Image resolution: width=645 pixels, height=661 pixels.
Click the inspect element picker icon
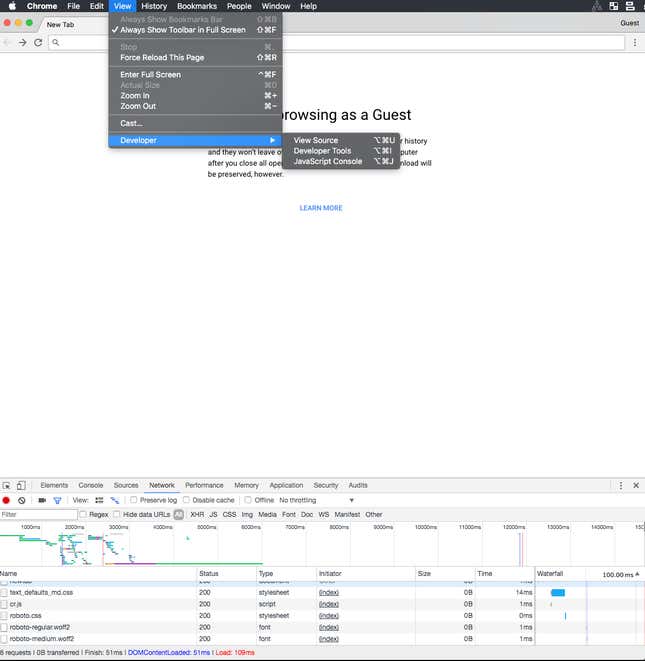[7, 485]
